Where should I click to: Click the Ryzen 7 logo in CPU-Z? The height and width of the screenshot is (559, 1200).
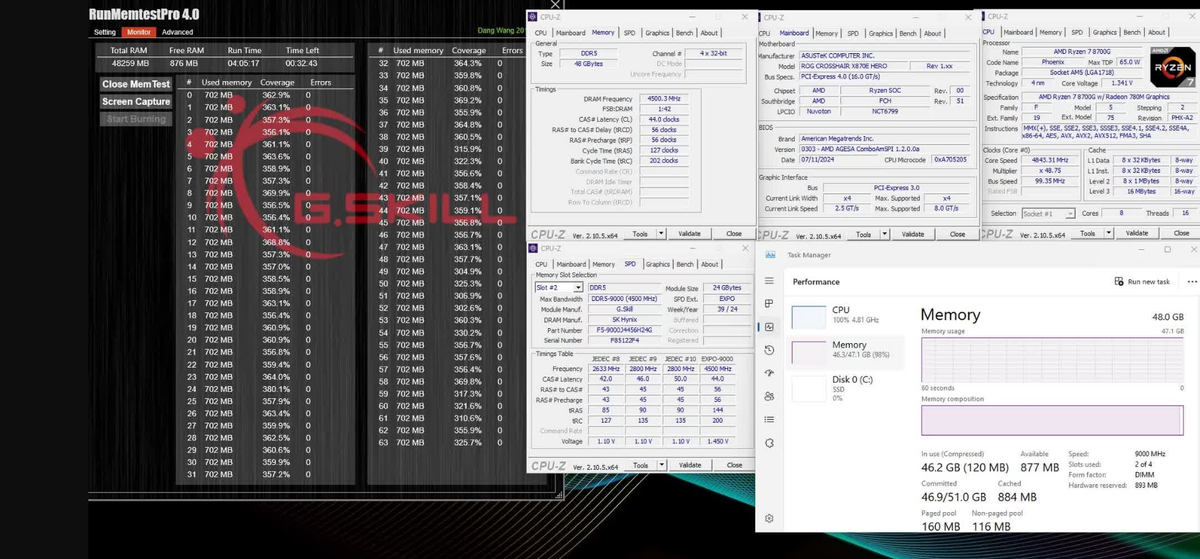click(x=1171, y=66)
